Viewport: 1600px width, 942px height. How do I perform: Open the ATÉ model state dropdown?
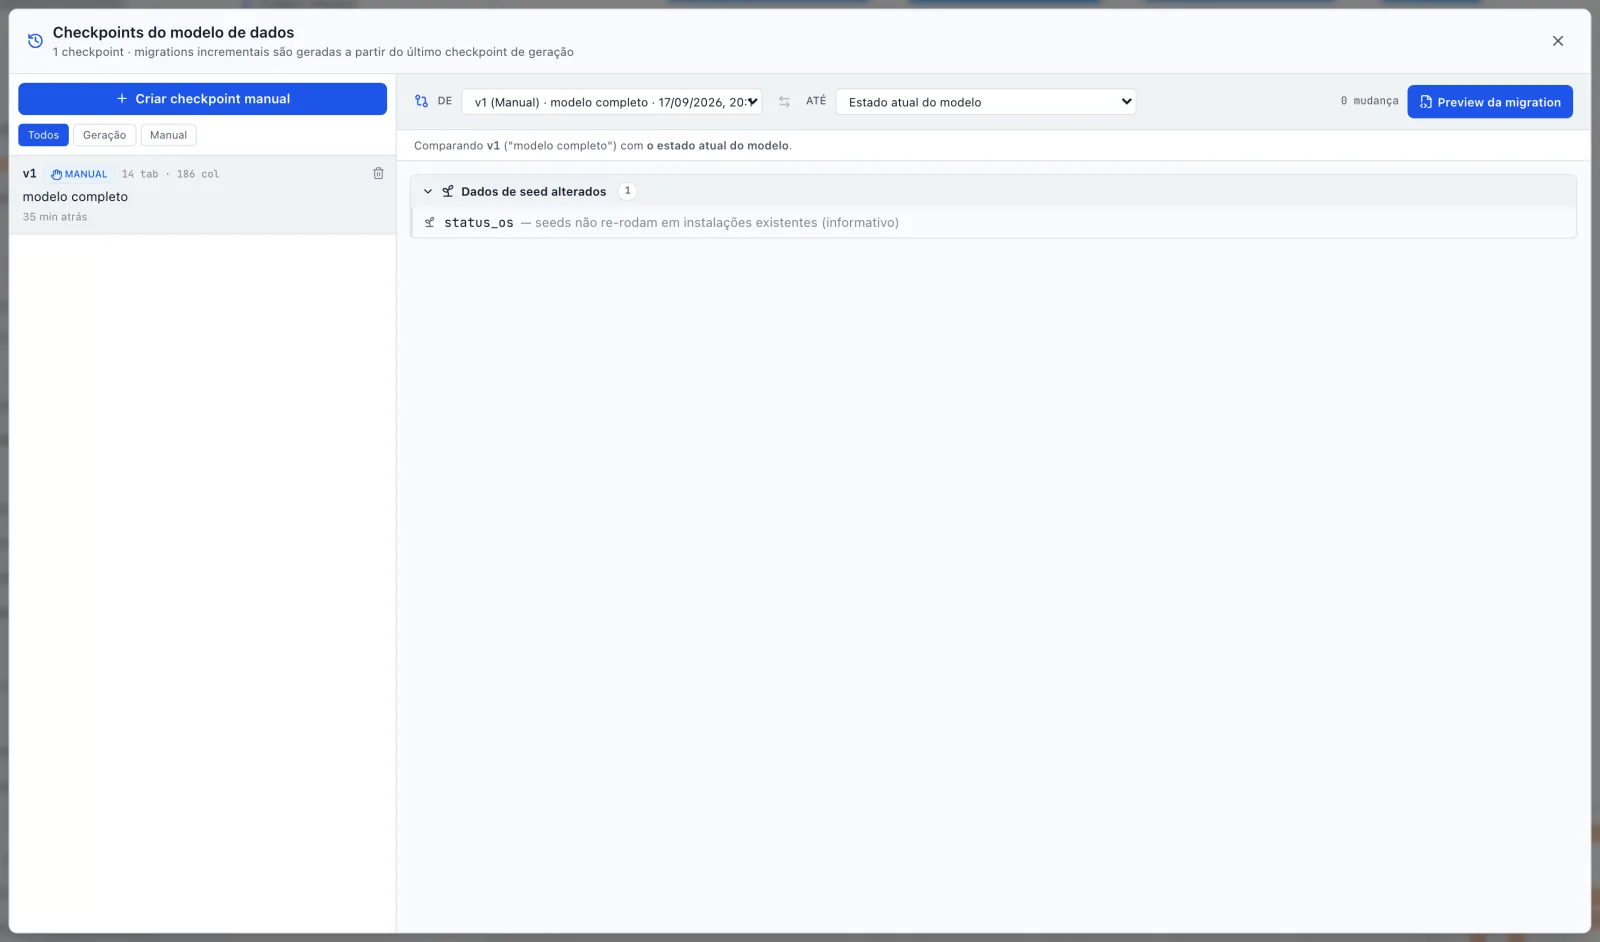click(x=986, y=102)
